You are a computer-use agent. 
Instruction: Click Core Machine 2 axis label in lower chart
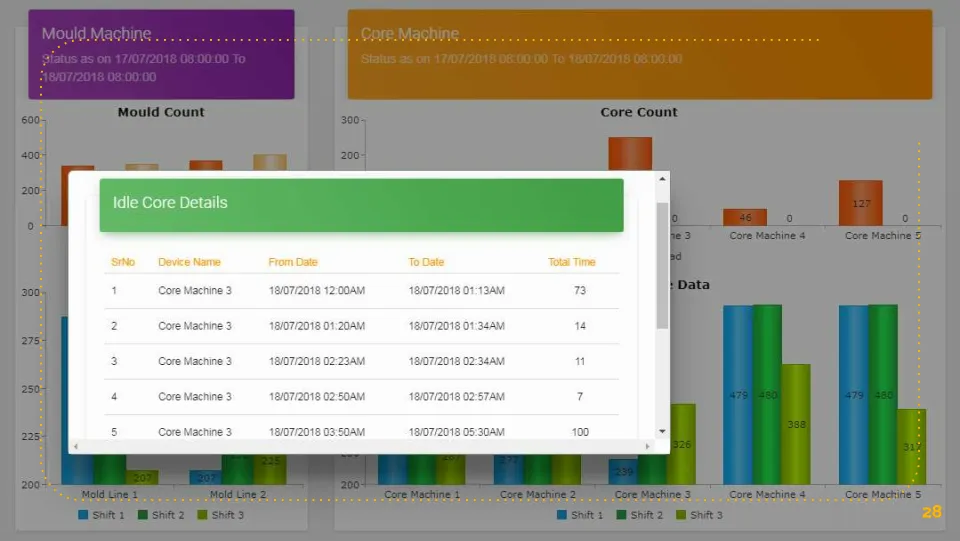[x=538, y=494]
